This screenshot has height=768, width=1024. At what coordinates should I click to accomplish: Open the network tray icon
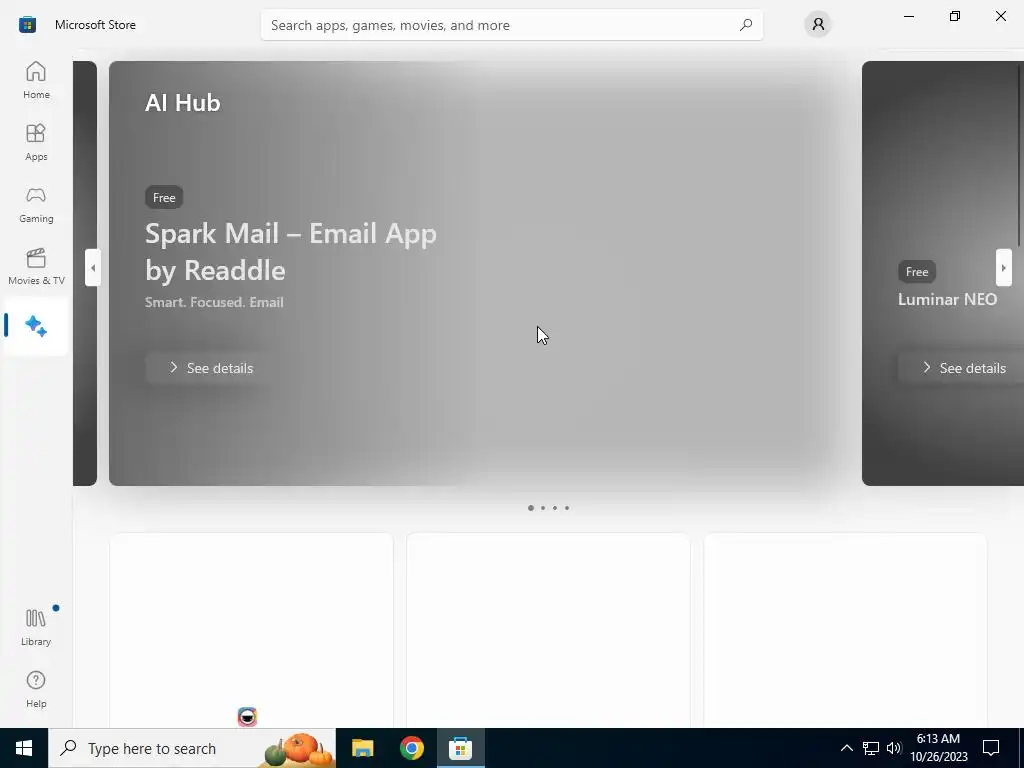point(871,748)
